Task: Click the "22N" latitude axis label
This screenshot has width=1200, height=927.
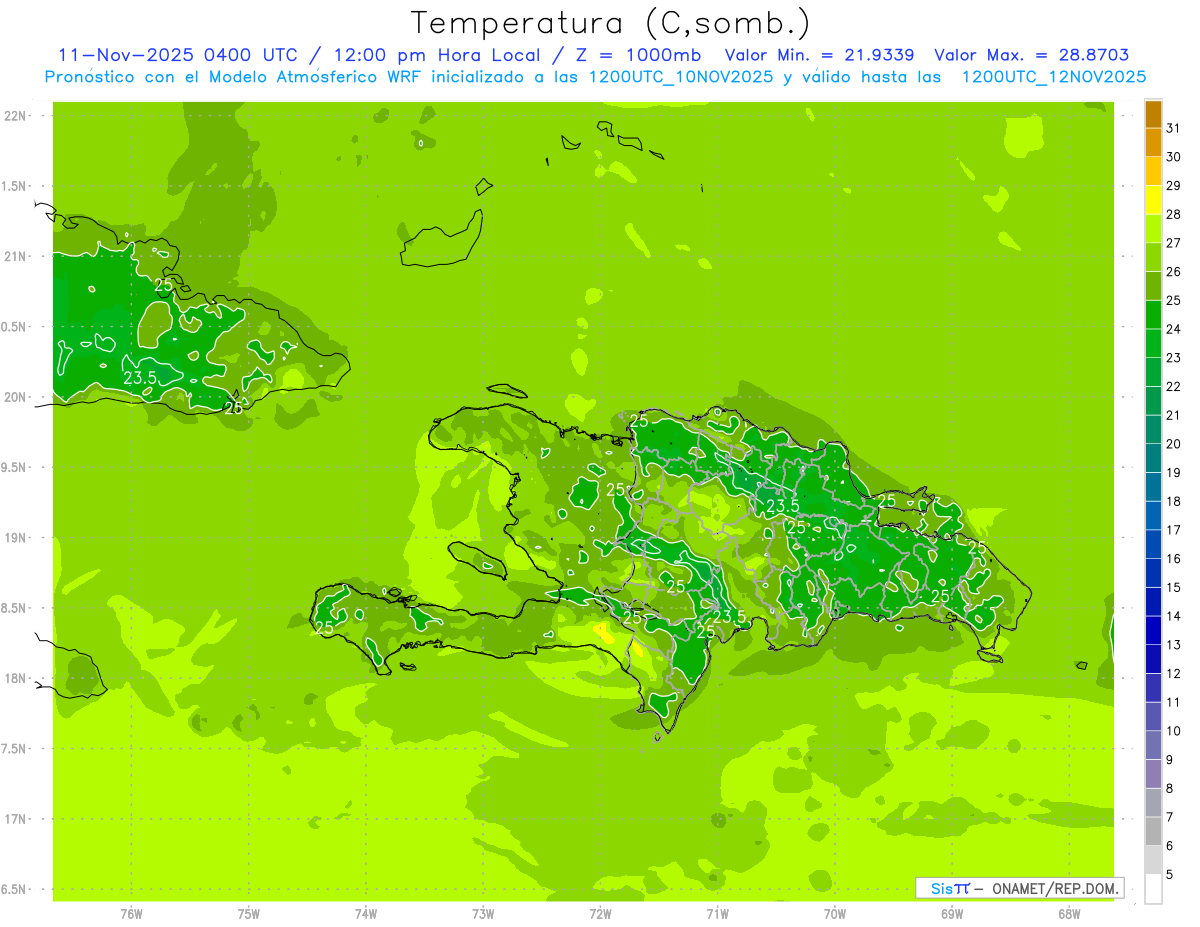Action: [15, 116]
